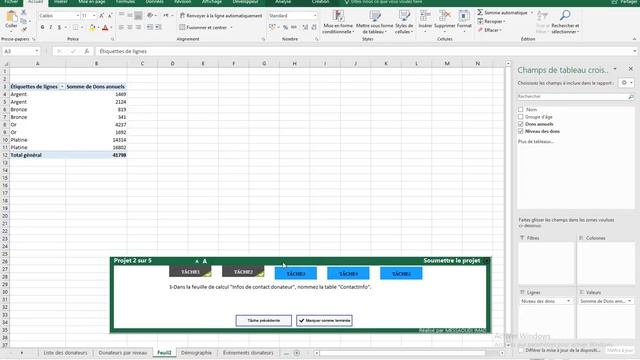Click Marquer comme terminée button
This screenshot has width=640, height=360.
pos(324,320)
